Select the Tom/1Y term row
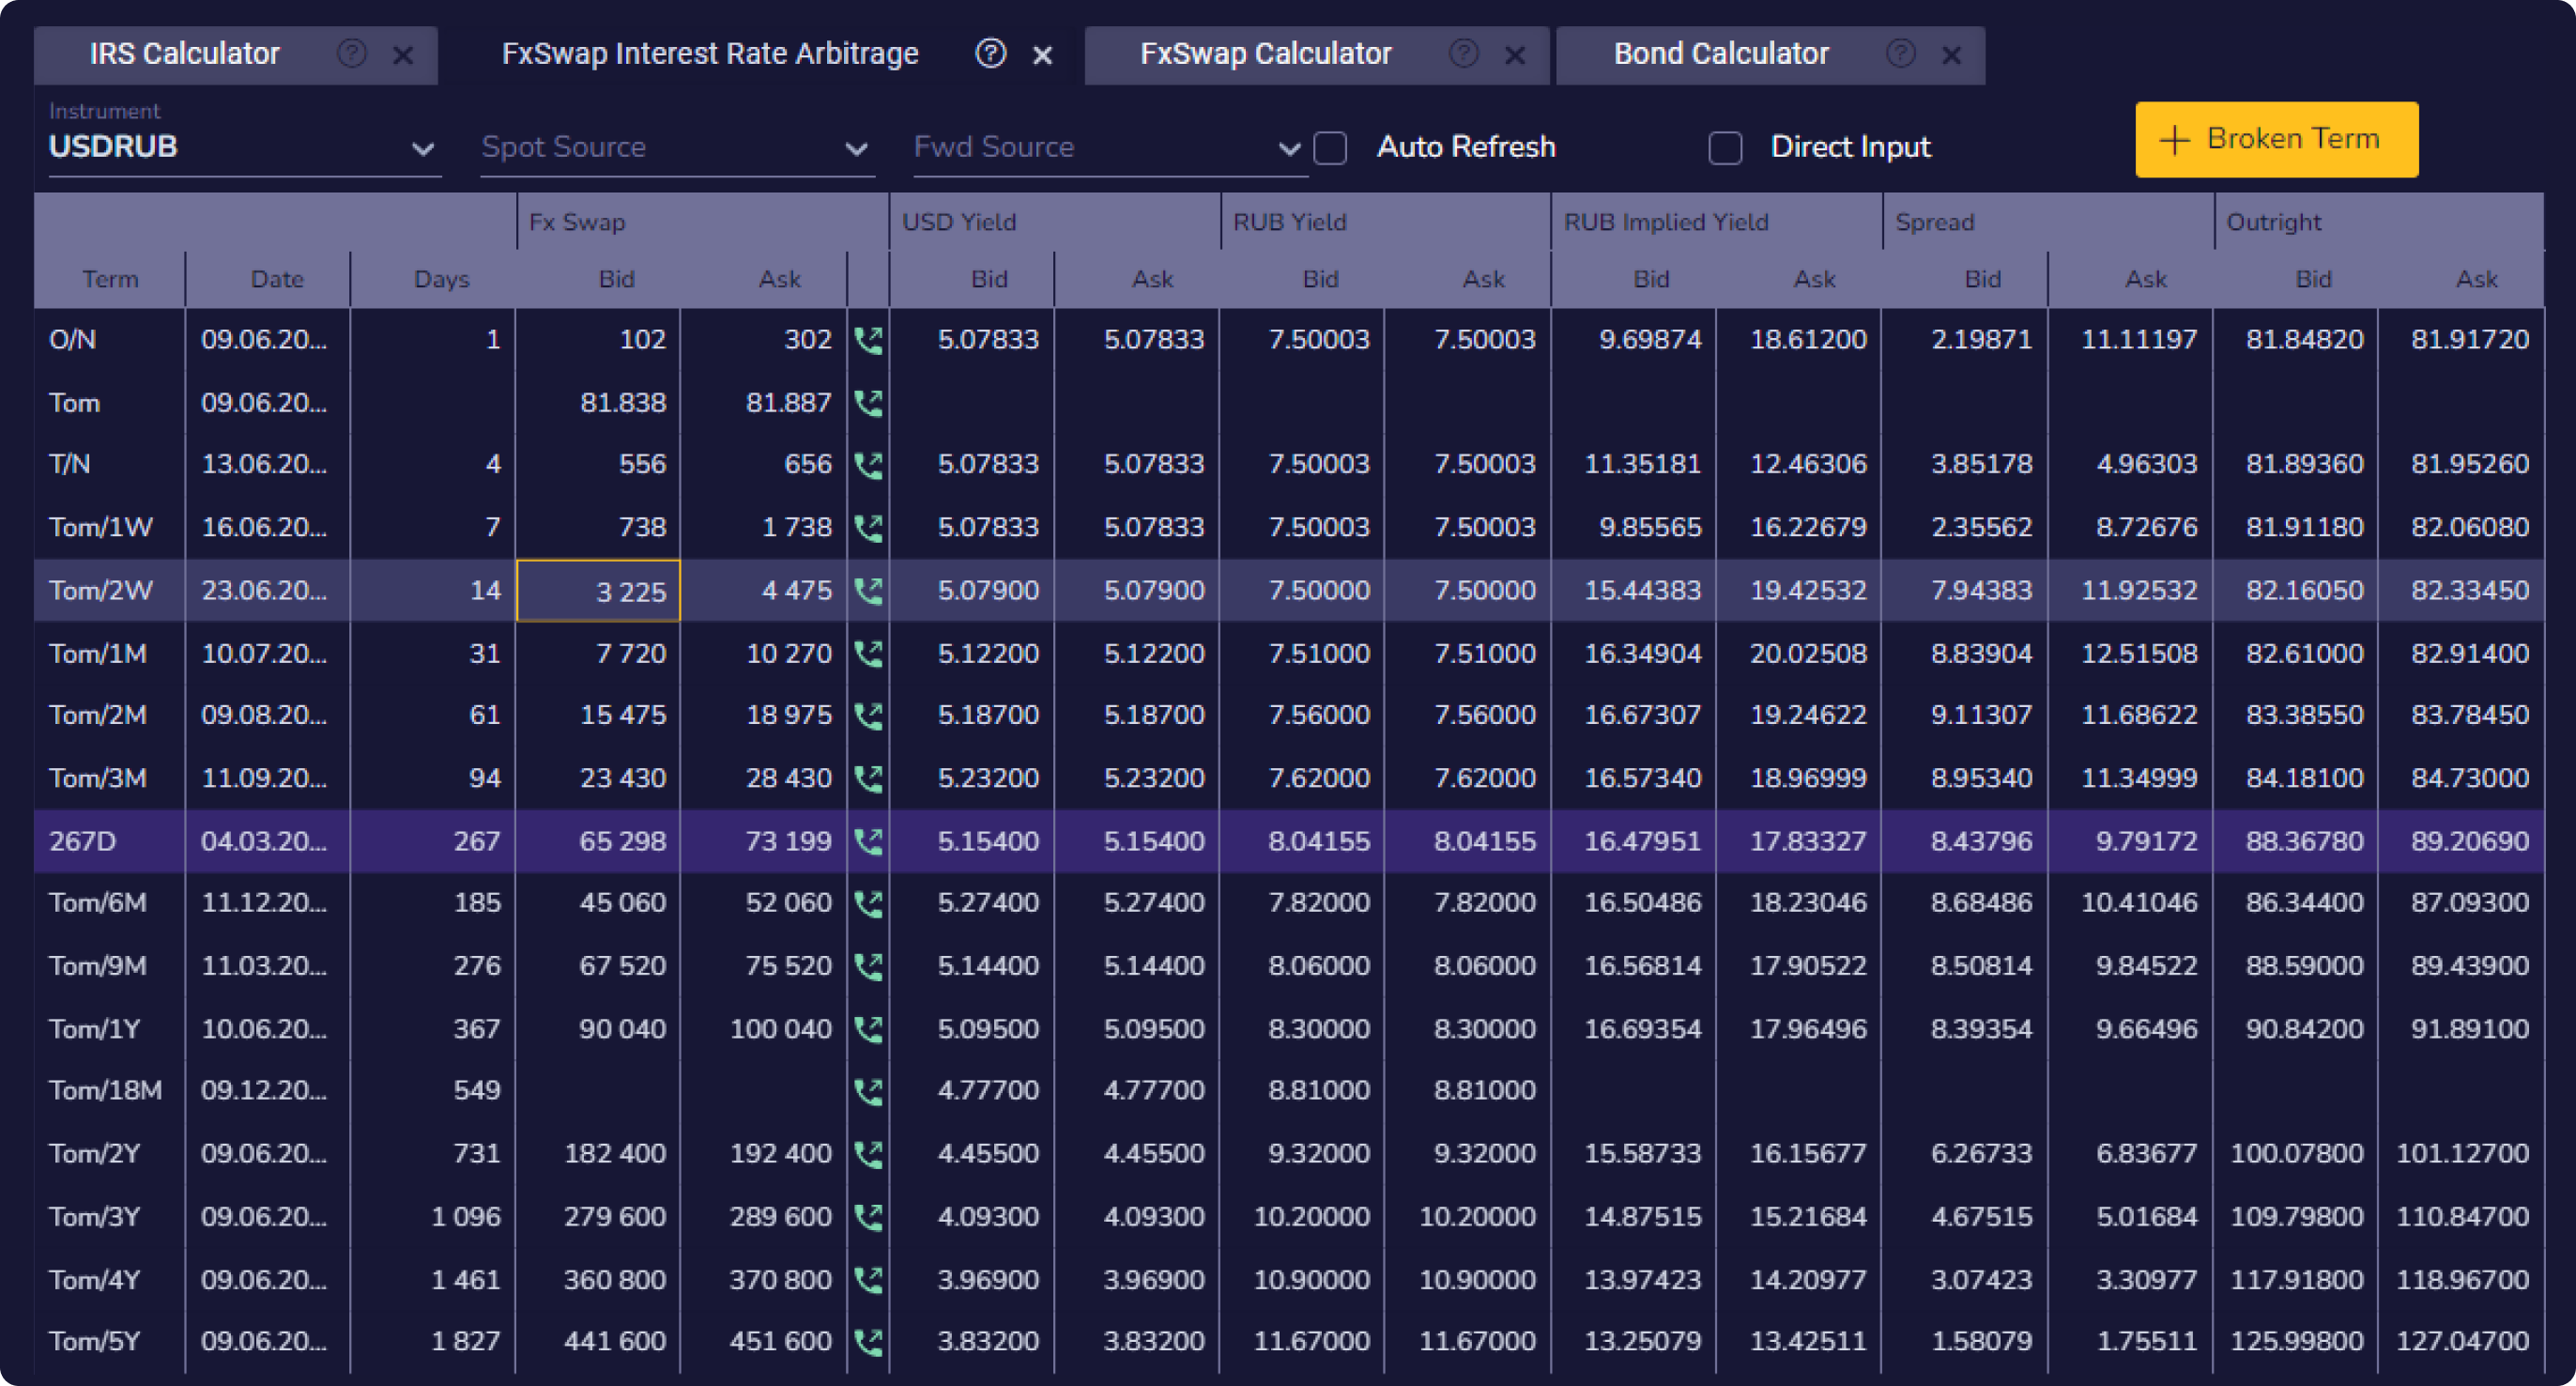The height and width of the screenshot is (1386, 2576). (x=96, y=1029)
